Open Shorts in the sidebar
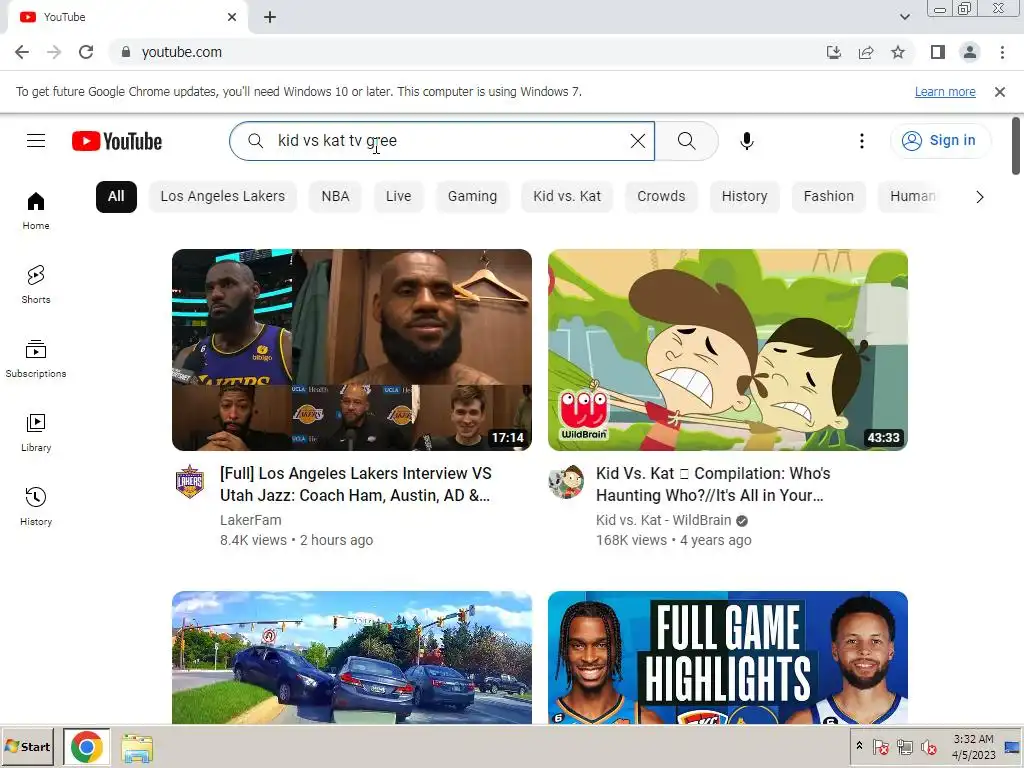This screenshot has height=768, width=1024. [x=36, y=284]
